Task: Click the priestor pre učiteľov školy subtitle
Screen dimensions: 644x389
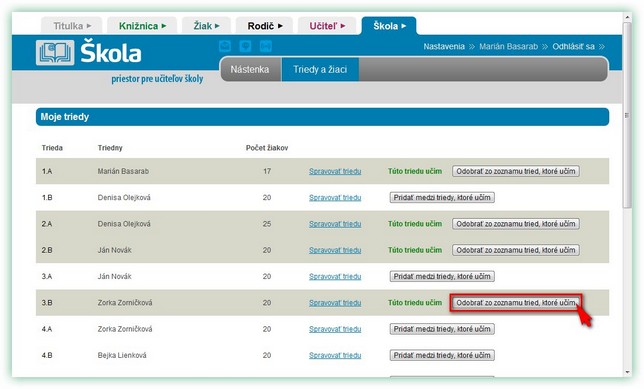Action: [157, 79]
